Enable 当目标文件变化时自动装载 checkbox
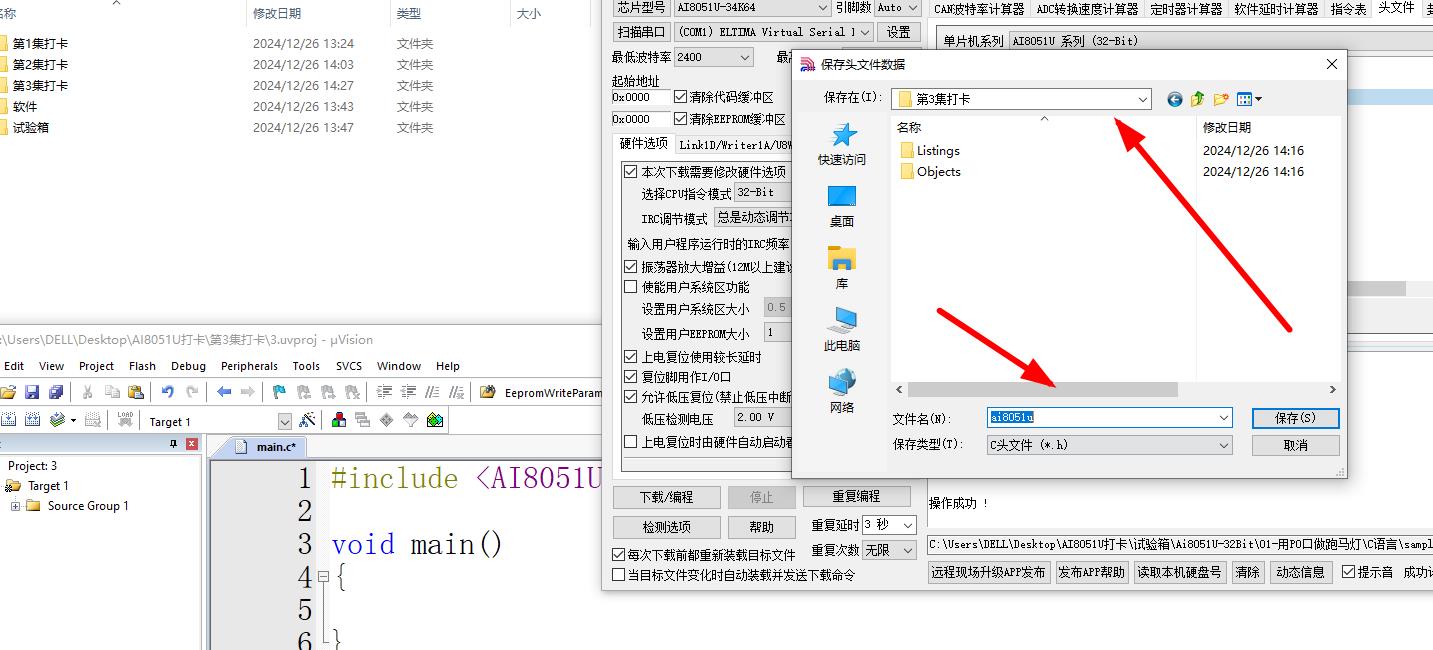Viewport: 1433px width, 650px height. pos(619,575)
